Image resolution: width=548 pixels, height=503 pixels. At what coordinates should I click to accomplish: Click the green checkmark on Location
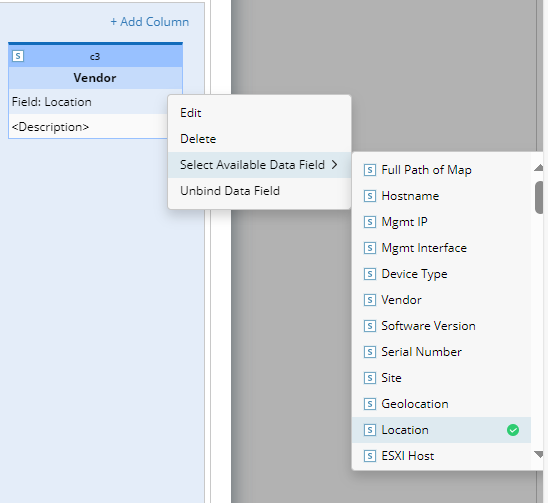click(513, 430)
